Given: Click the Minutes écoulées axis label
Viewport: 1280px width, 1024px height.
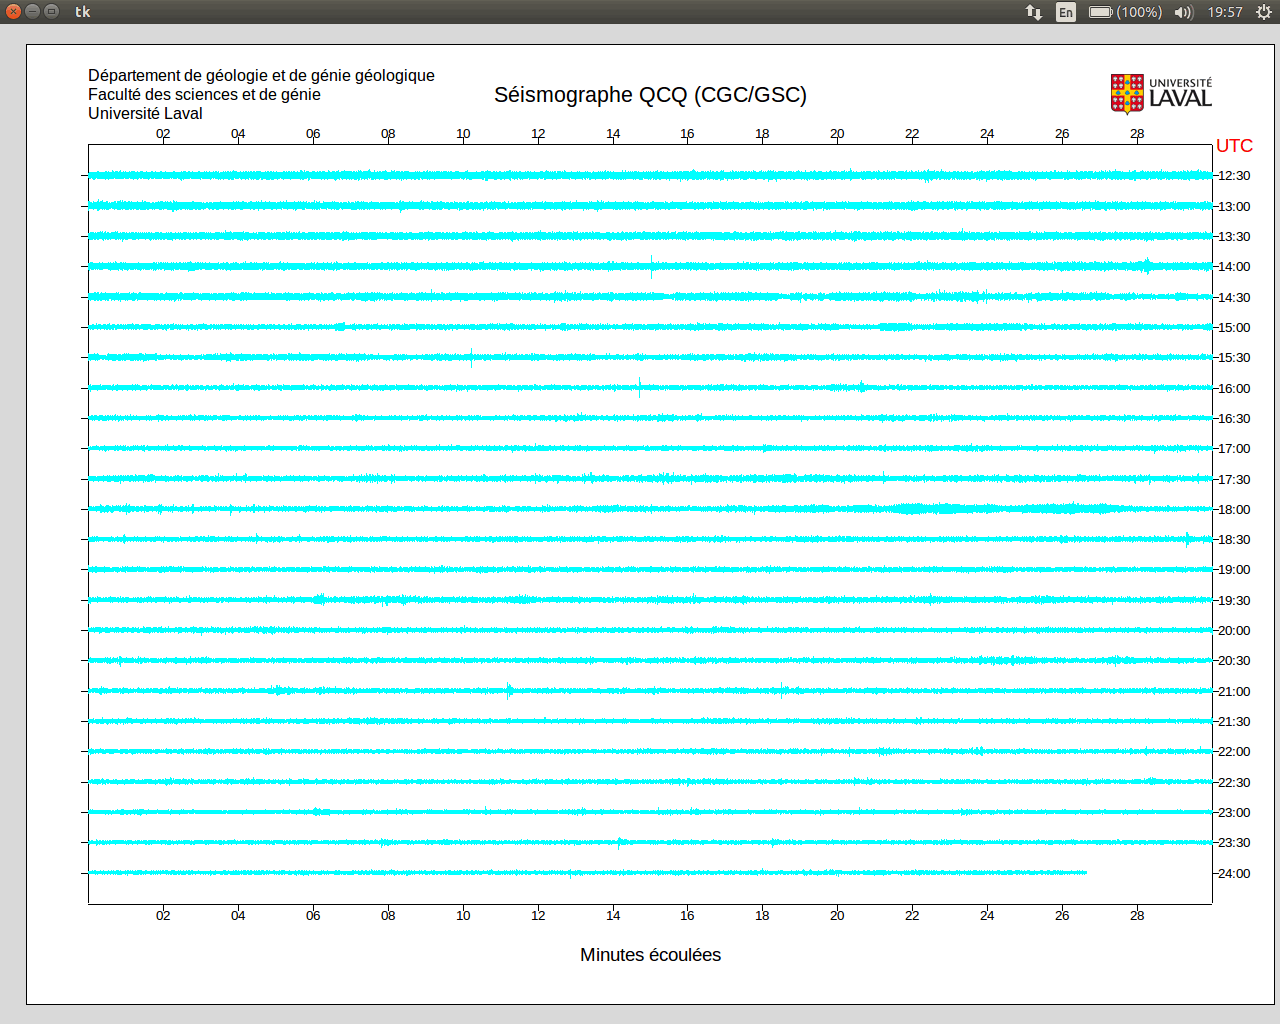Looking at the screenshot, I should pyautogui.click(x=650, y=955).
